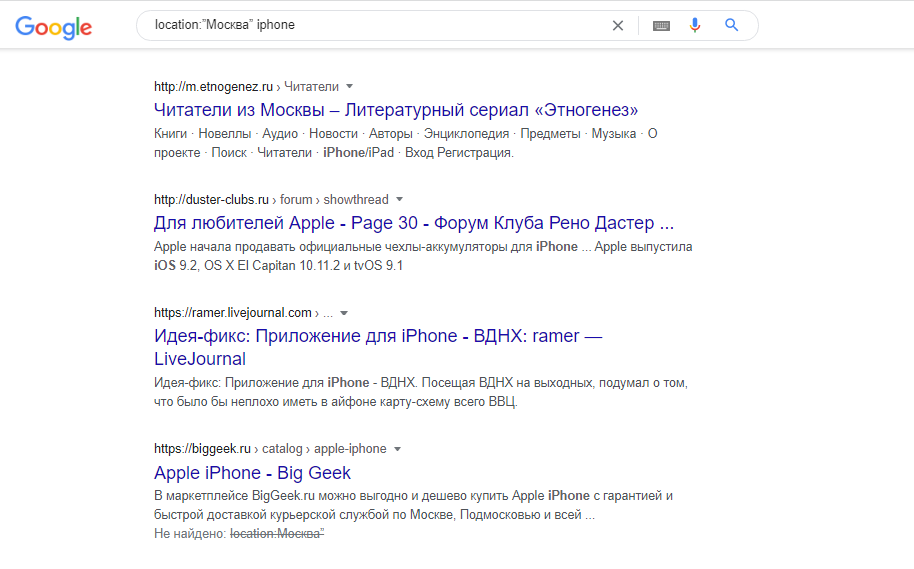Click the http://m.etnogenez.ru URL breadcrumb

click(213, 86)
